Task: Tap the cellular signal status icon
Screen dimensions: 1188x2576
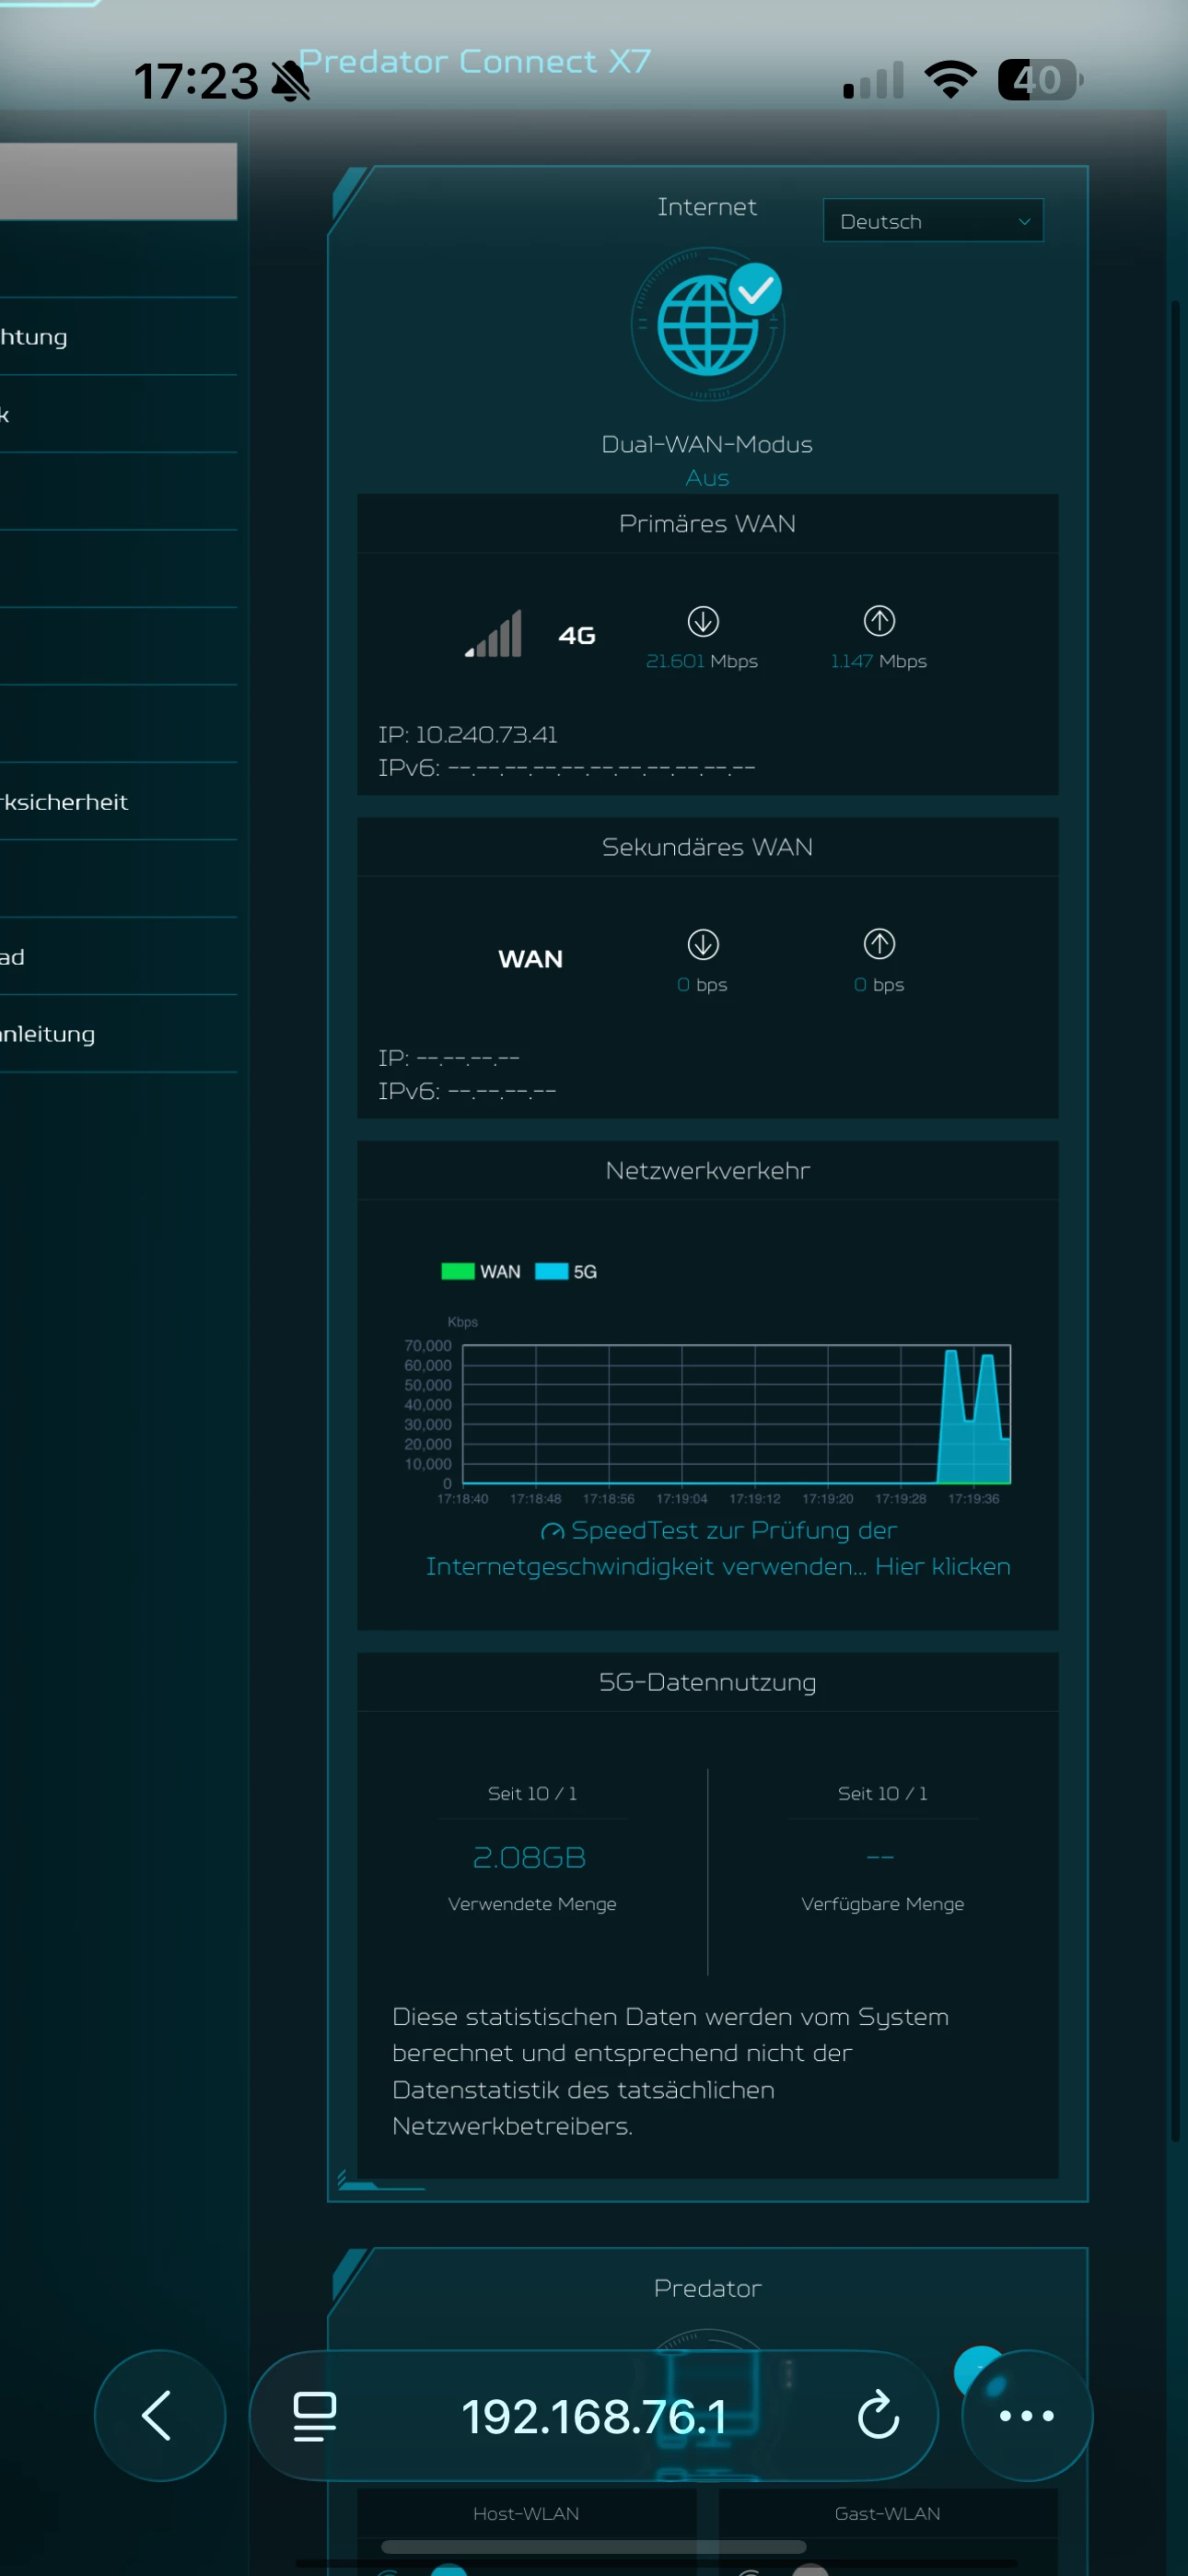Action: (873, 80)
